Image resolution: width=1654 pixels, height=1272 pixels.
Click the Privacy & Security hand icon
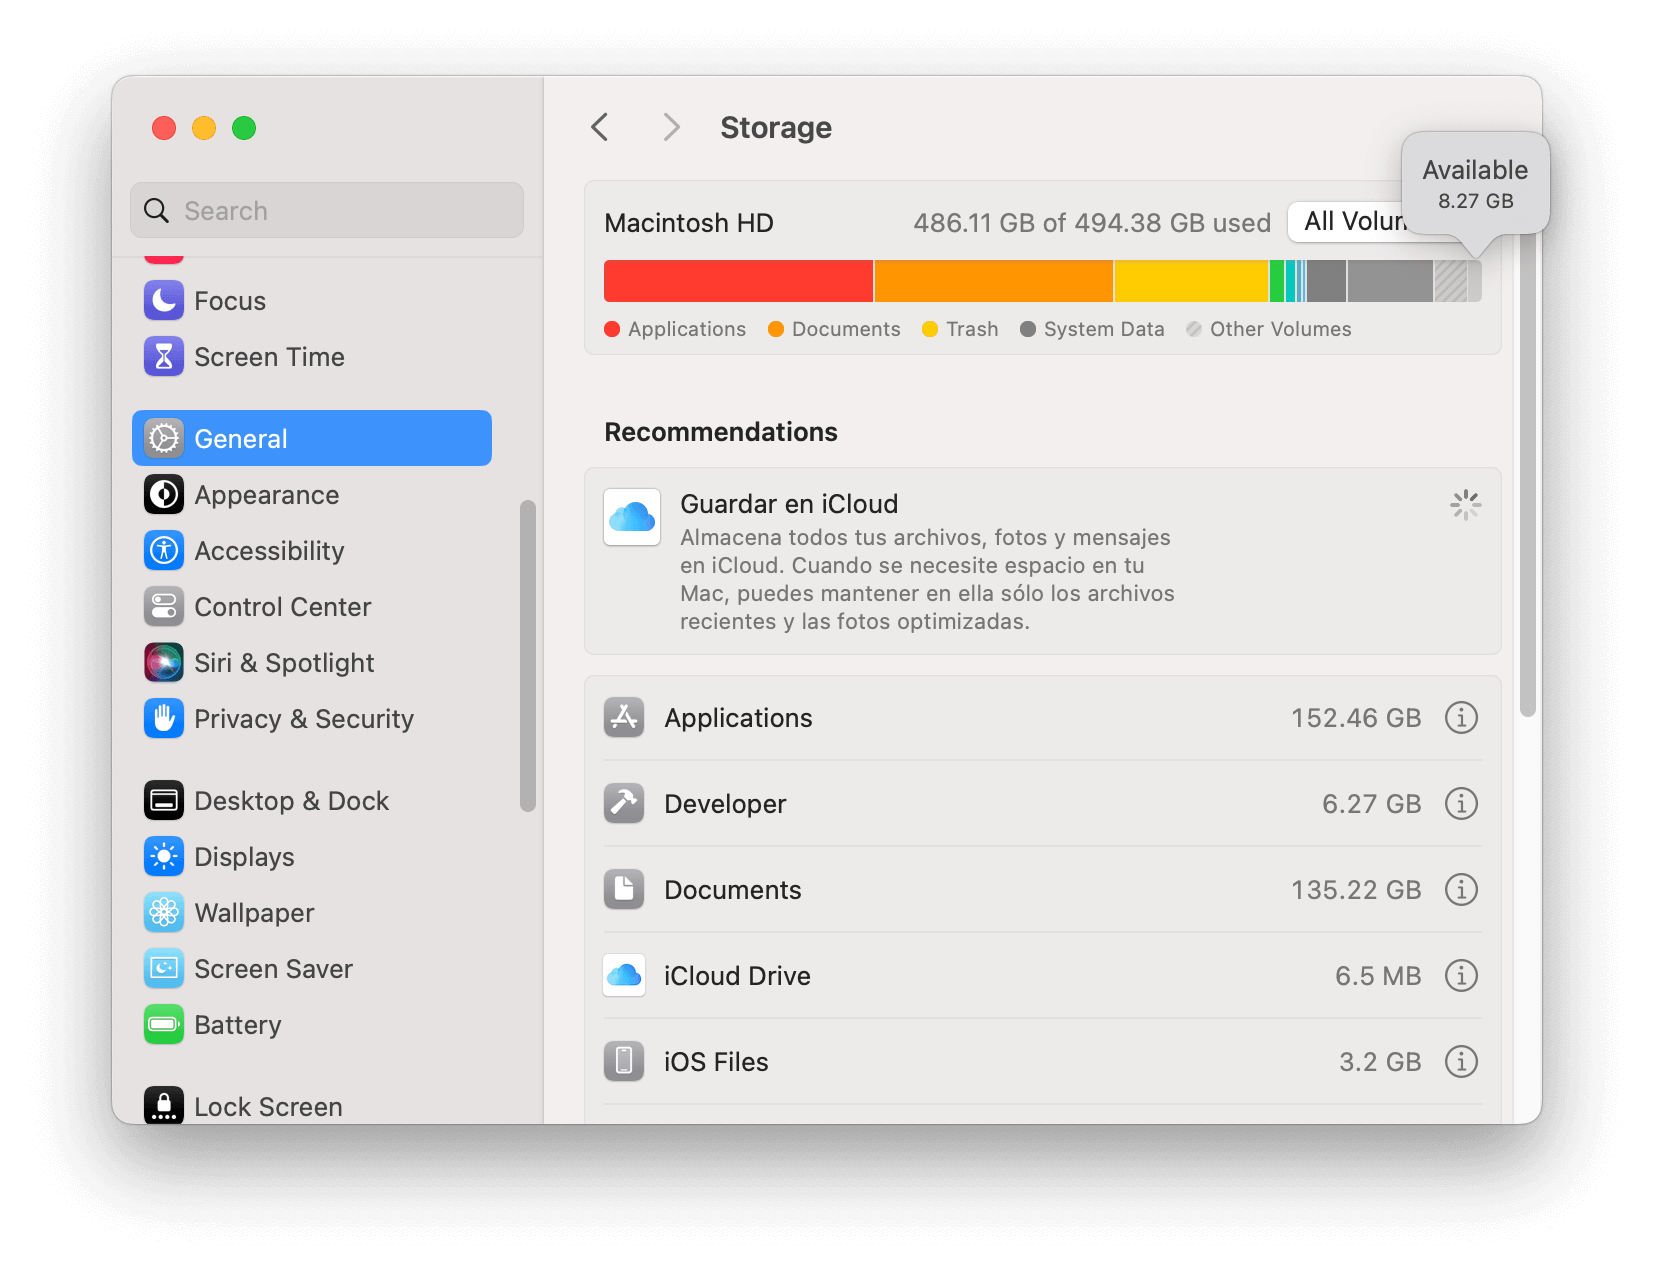coord(164,718)
